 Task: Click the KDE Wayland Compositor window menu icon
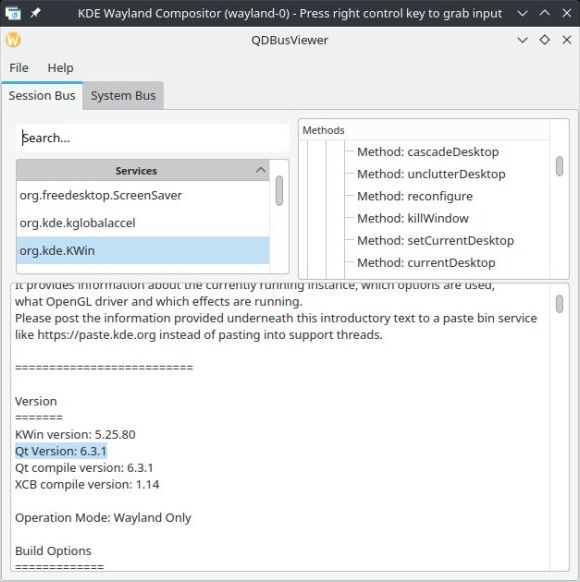pyautogui.click(x=13, y=13)
